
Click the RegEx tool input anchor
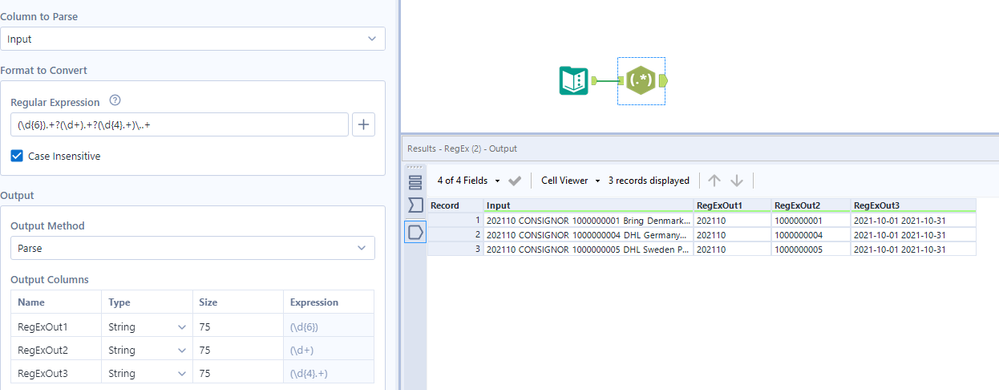(621, 80)
